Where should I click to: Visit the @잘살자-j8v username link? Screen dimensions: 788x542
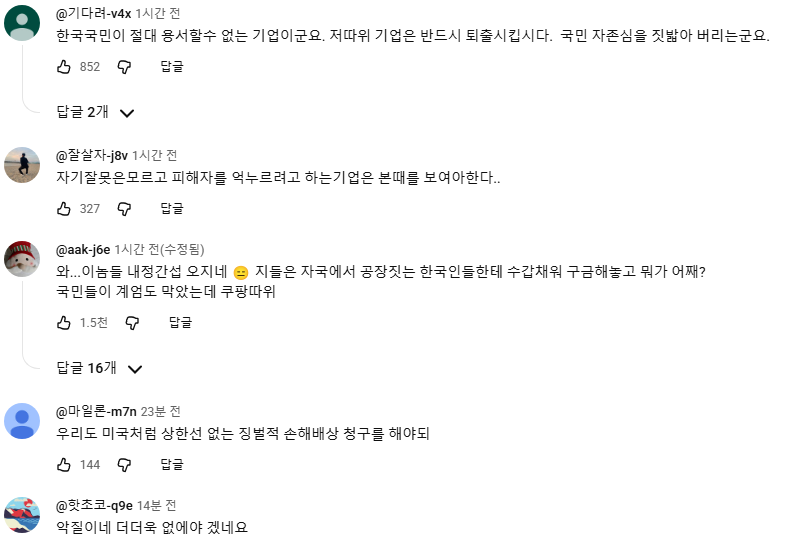[92, 156]
